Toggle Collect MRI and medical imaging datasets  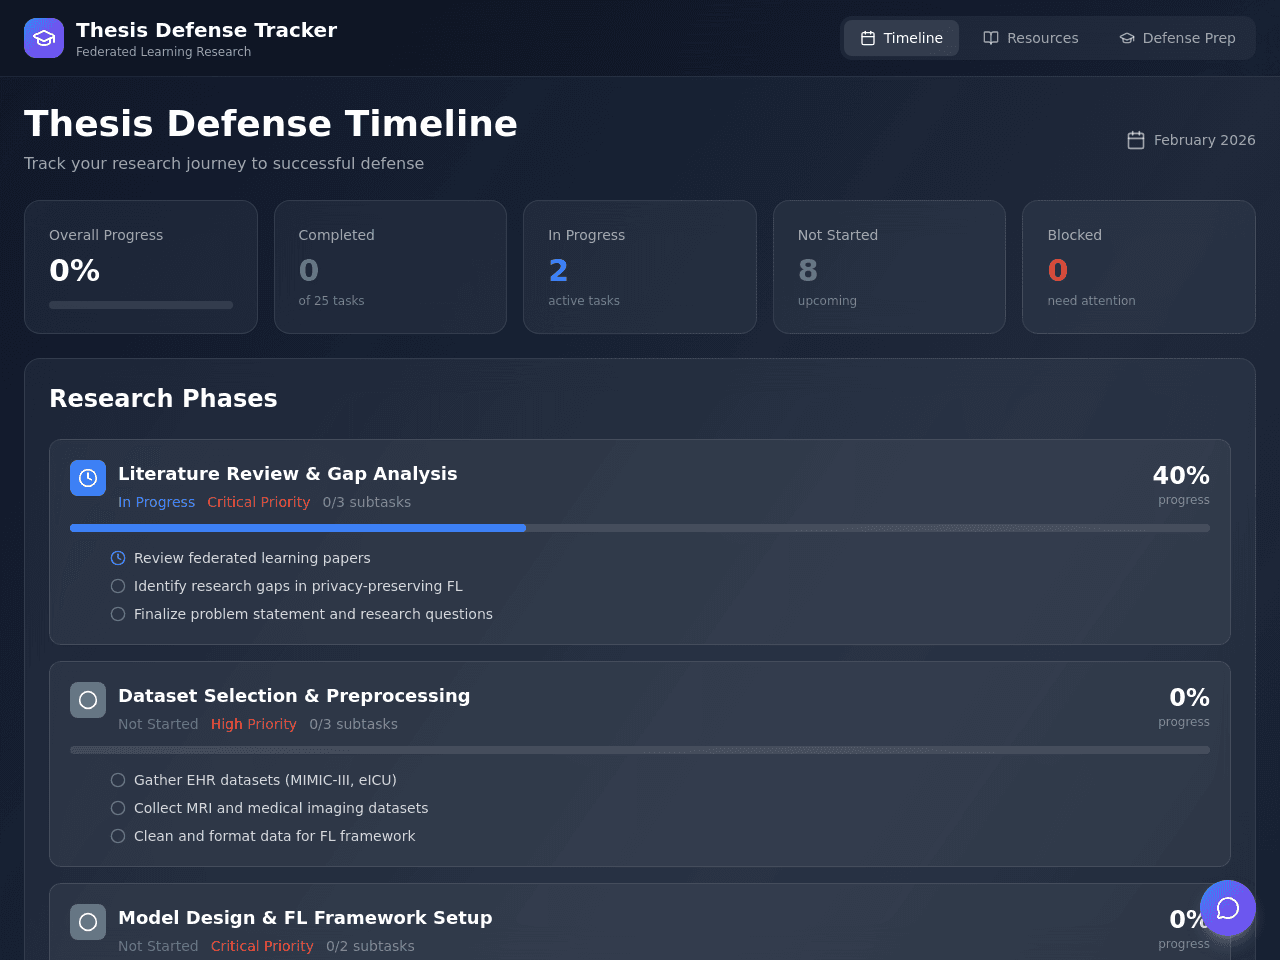118,808
